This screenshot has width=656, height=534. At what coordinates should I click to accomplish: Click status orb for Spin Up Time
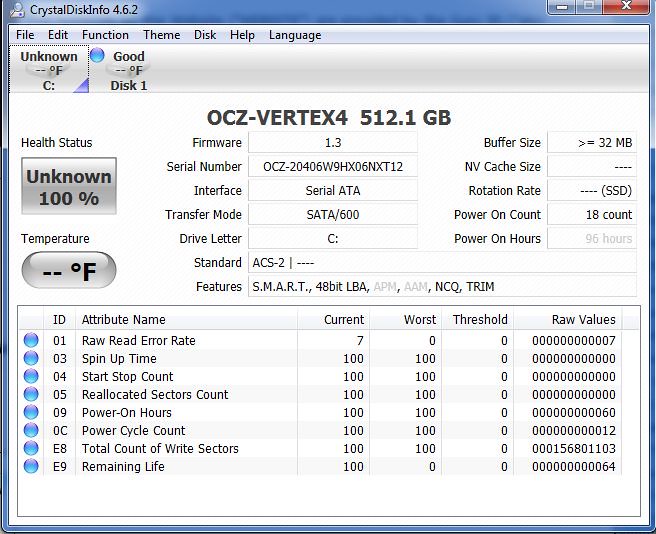pos(31,358)
